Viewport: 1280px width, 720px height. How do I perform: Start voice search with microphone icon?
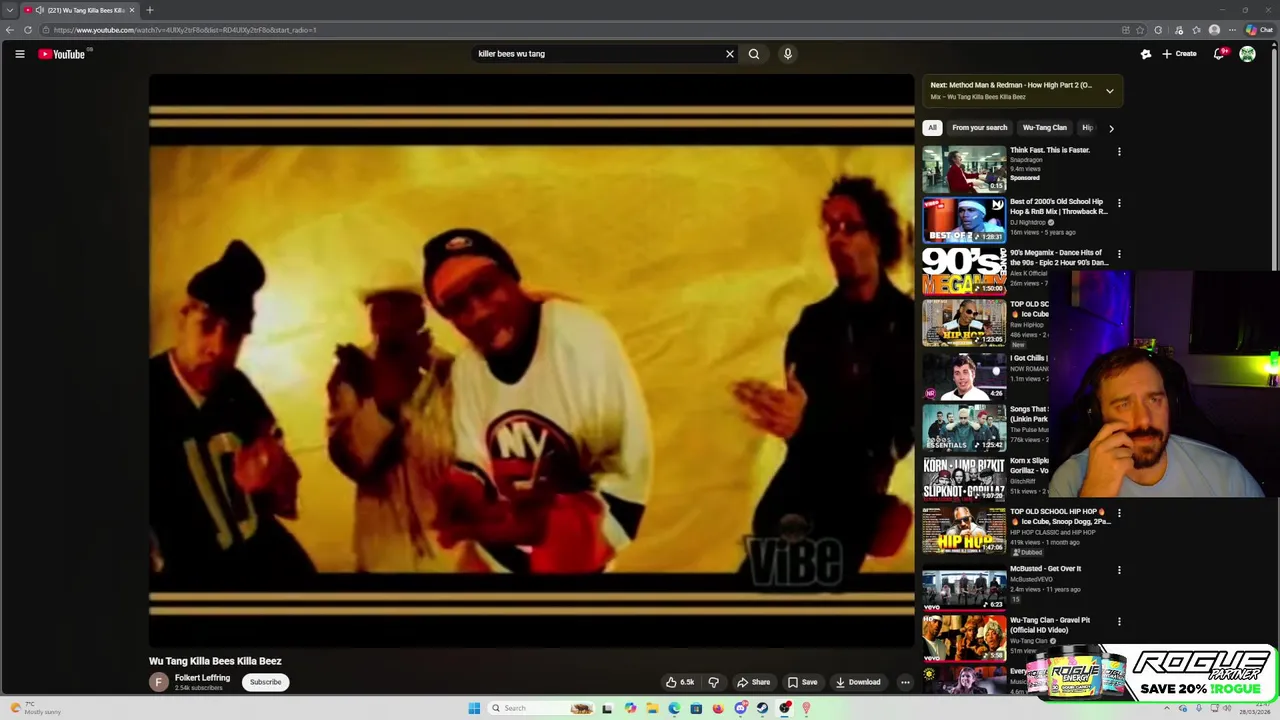788,54
